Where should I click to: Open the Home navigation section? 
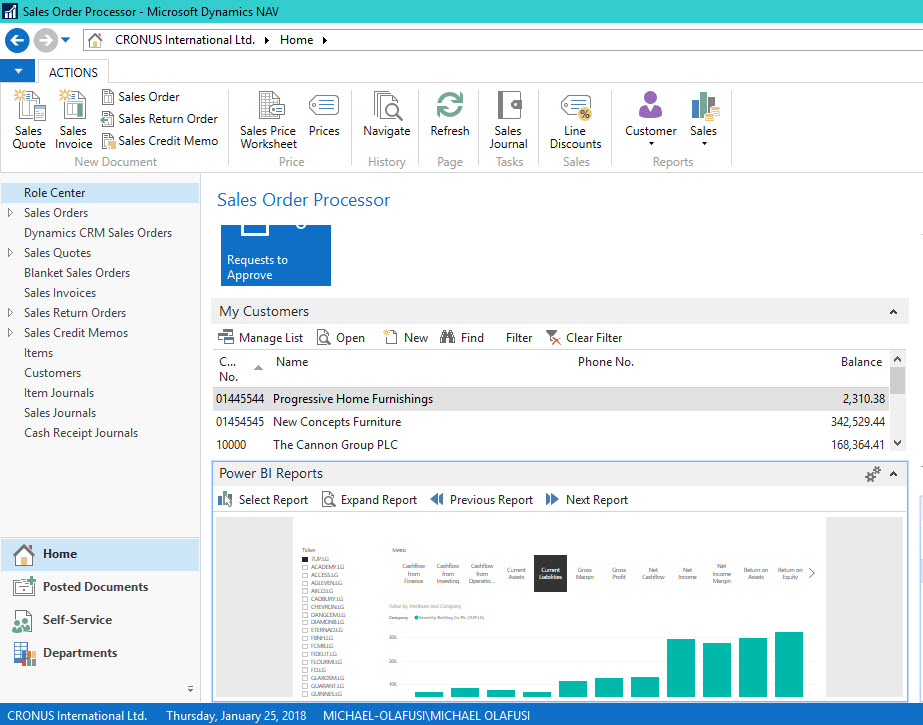click(100, 554)
